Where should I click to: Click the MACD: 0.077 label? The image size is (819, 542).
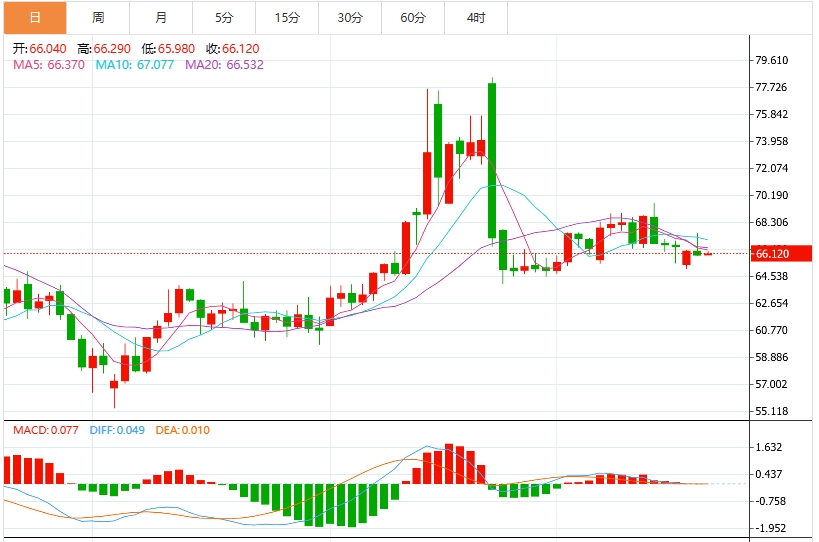click(x=46, y=430)
